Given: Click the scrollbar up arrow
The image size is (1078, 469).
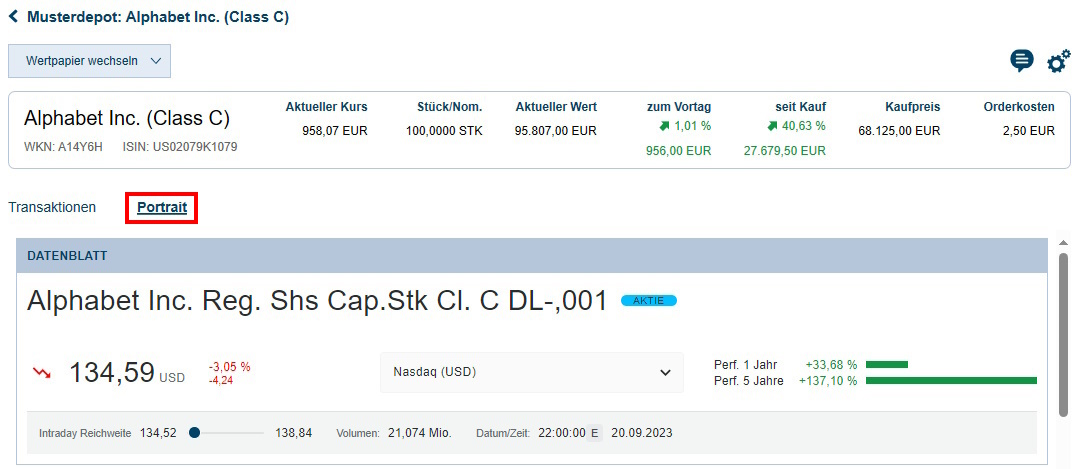Looking at the screenshot, I should click(x=1063, y=243).
